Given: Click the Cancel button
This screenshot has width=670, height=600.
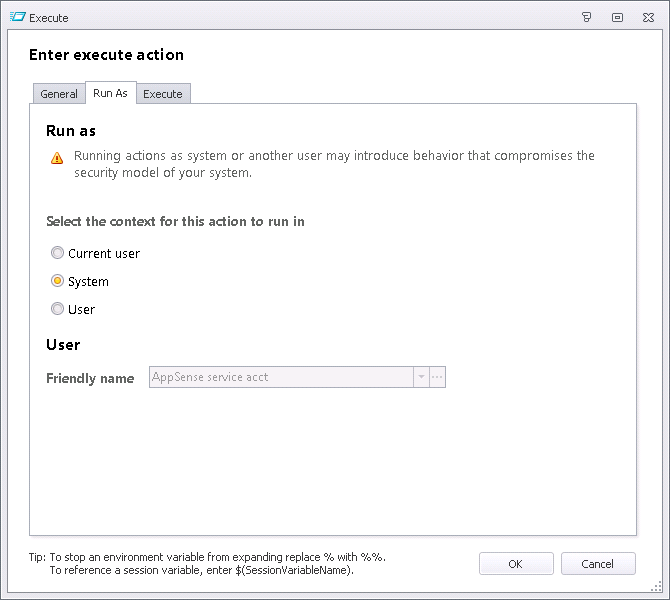Looking at the screenshot, I should click(x=598, y=564).
